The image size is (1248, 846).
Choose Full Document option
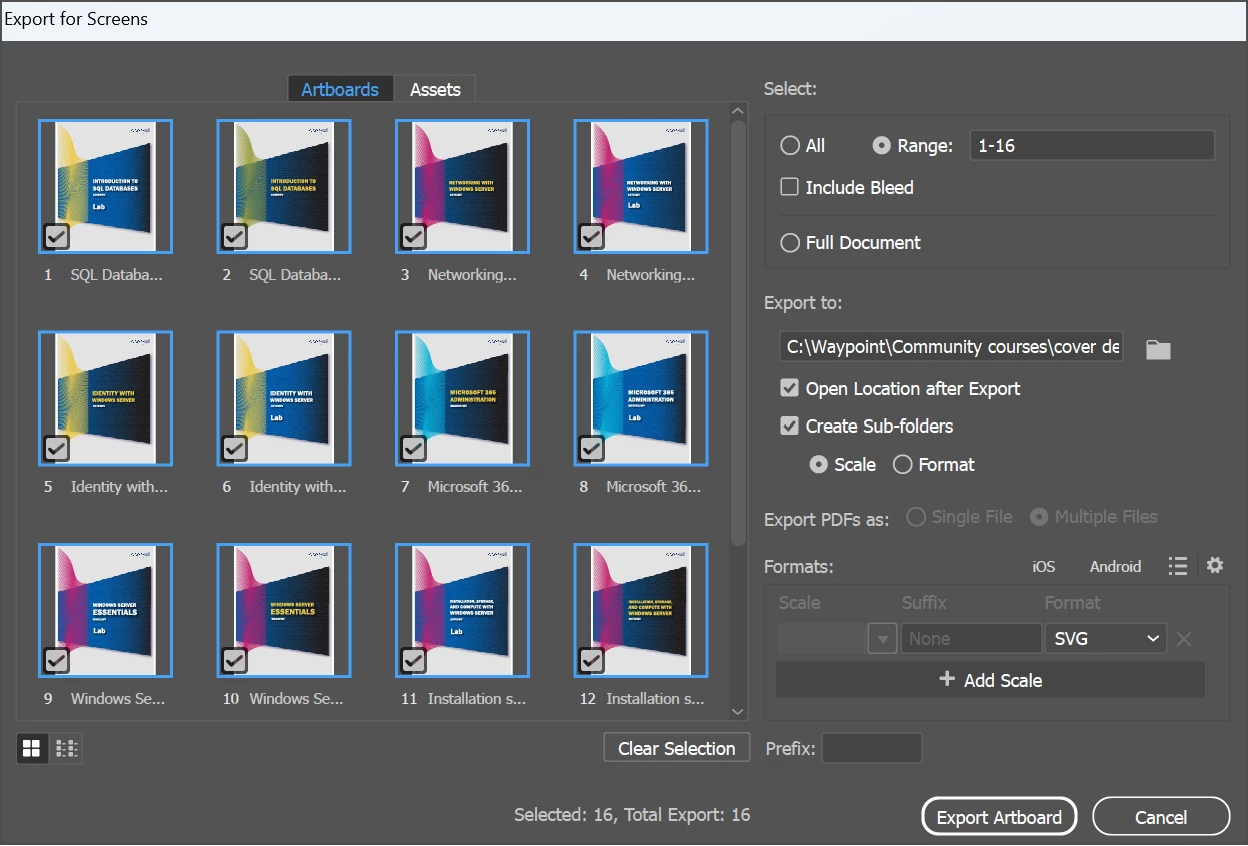(x=790, y=243)
